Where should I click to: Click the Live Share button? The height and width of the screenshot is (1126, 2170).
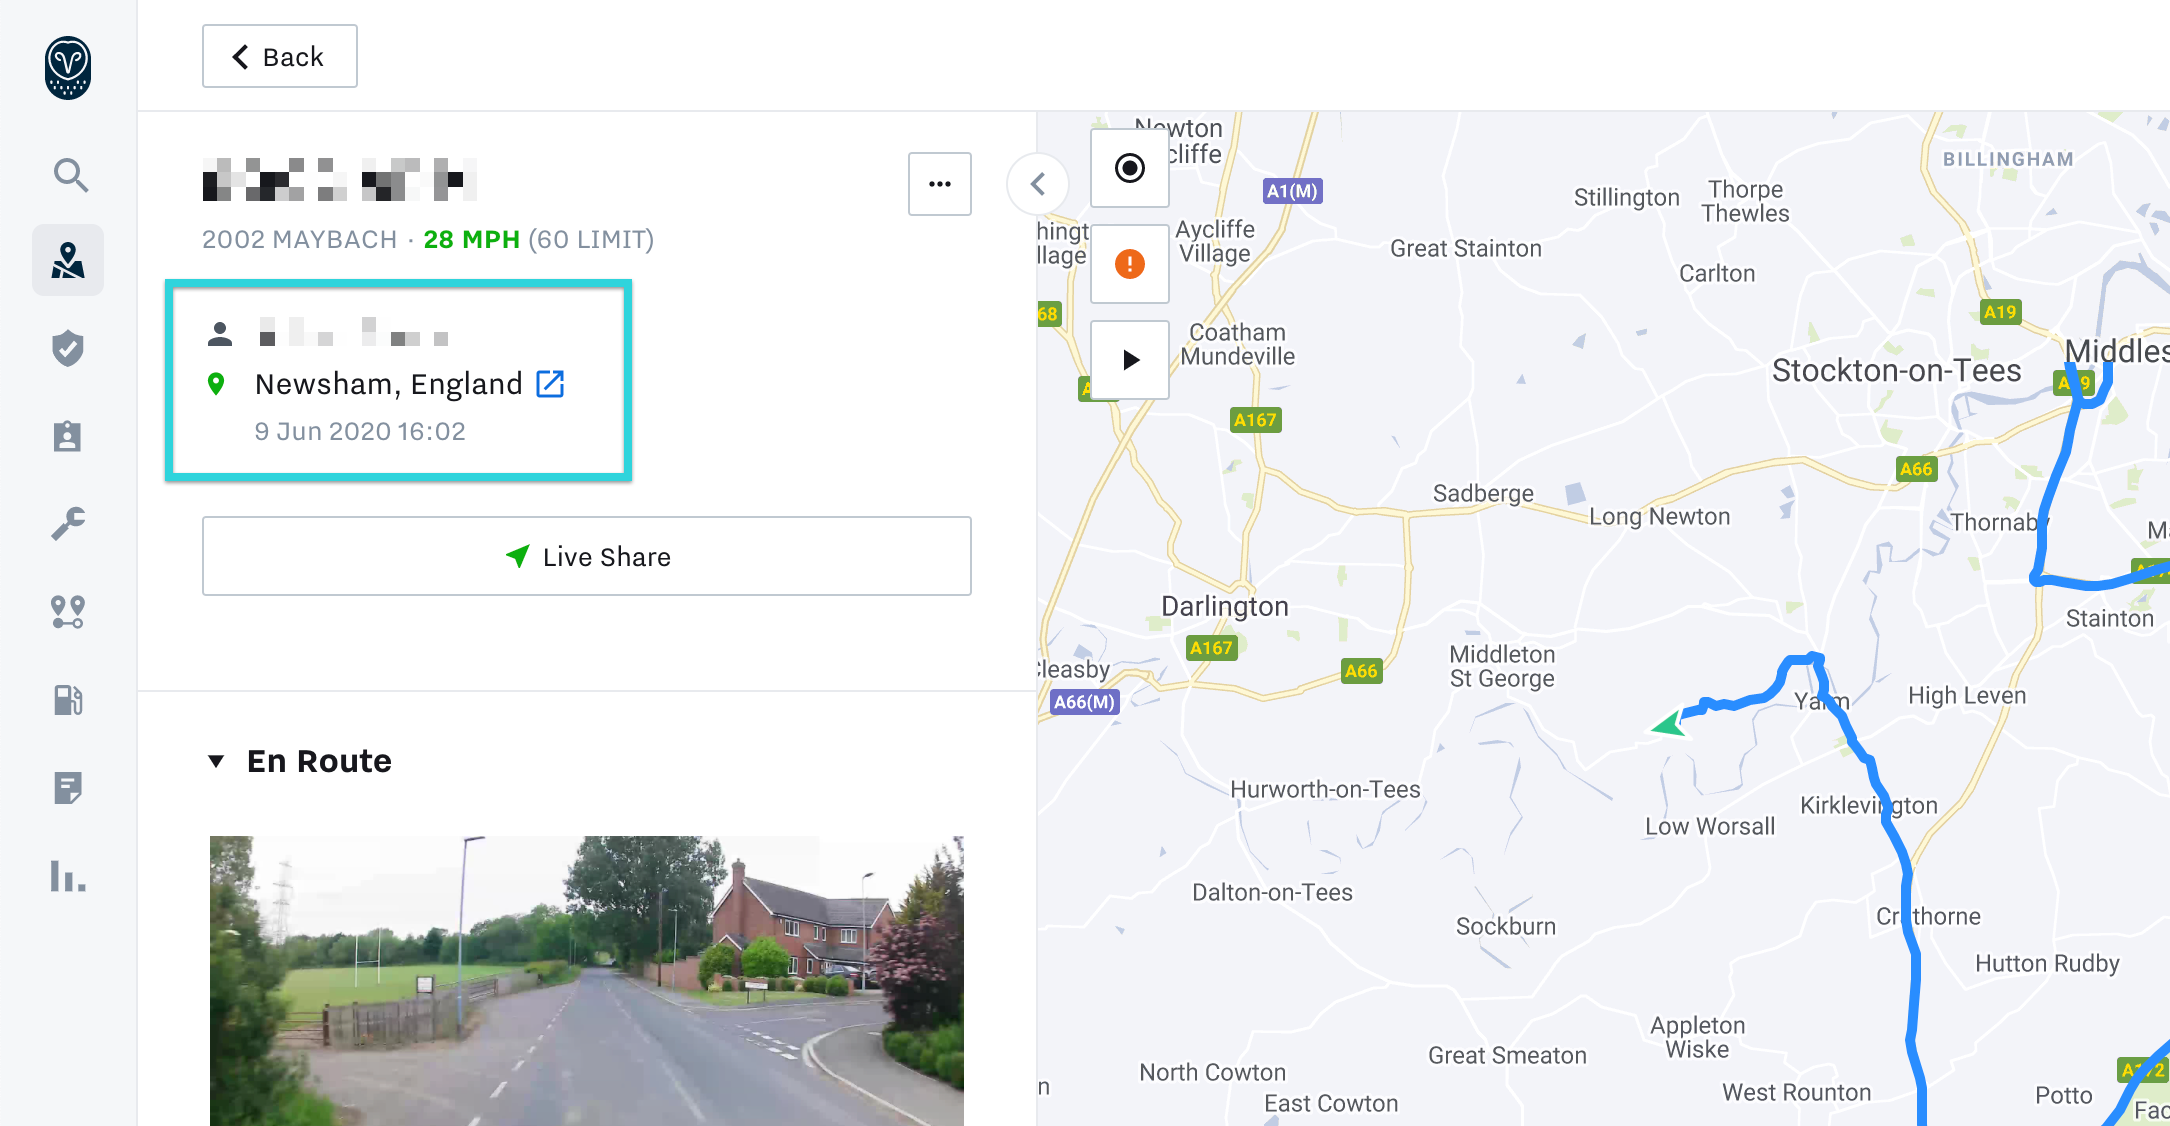point(587,556)
